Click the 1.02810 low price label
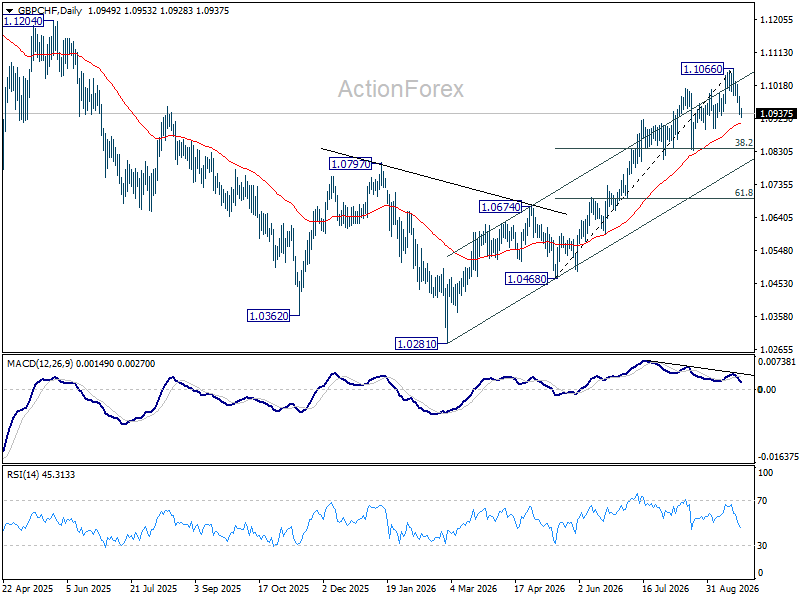 pos(417,344)
